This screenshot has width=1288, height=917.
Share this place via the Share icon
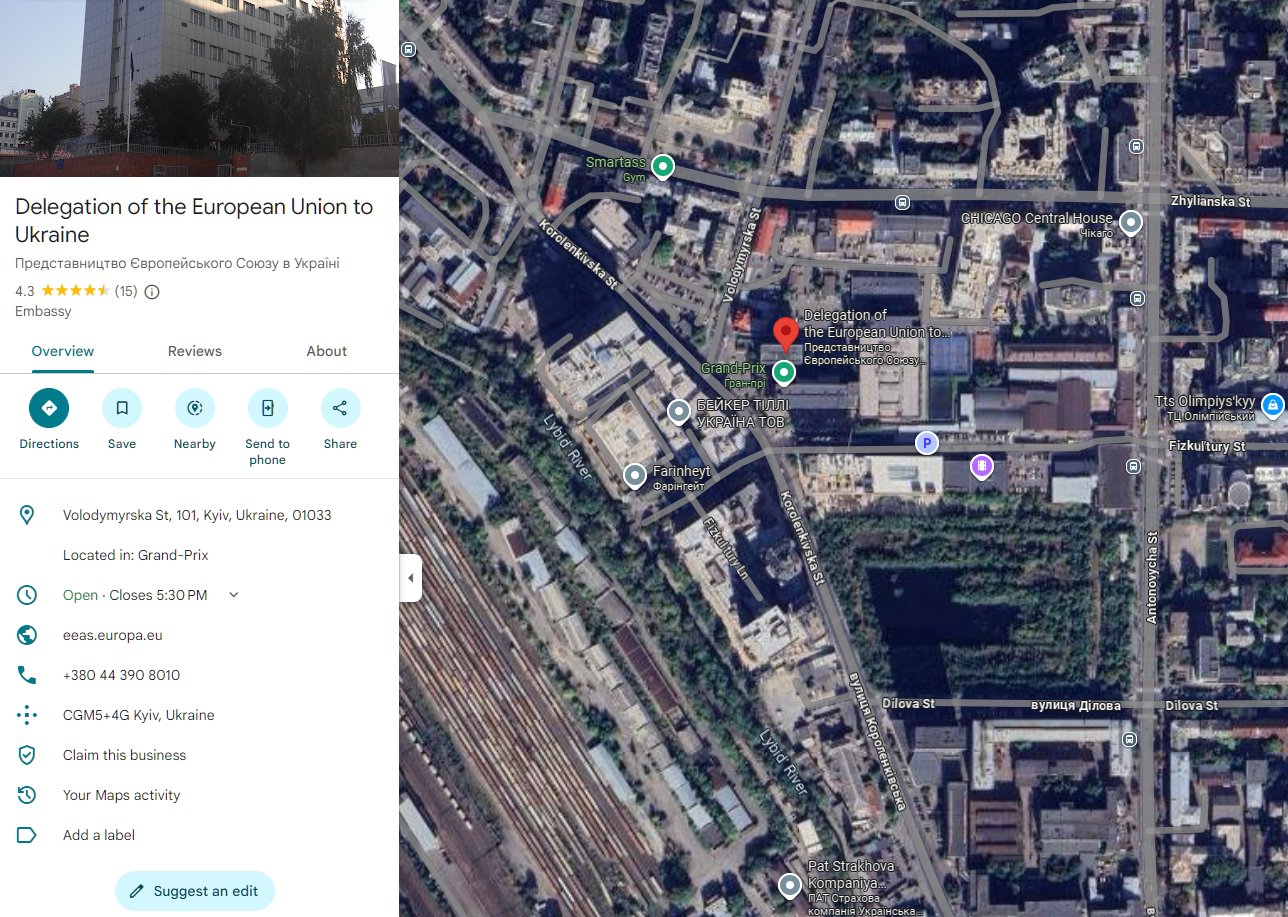point(341,408)
